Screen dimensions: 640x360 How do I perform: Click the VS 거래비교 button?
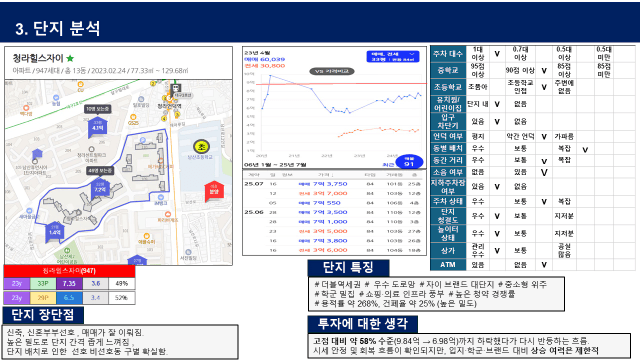click(332, 71)
